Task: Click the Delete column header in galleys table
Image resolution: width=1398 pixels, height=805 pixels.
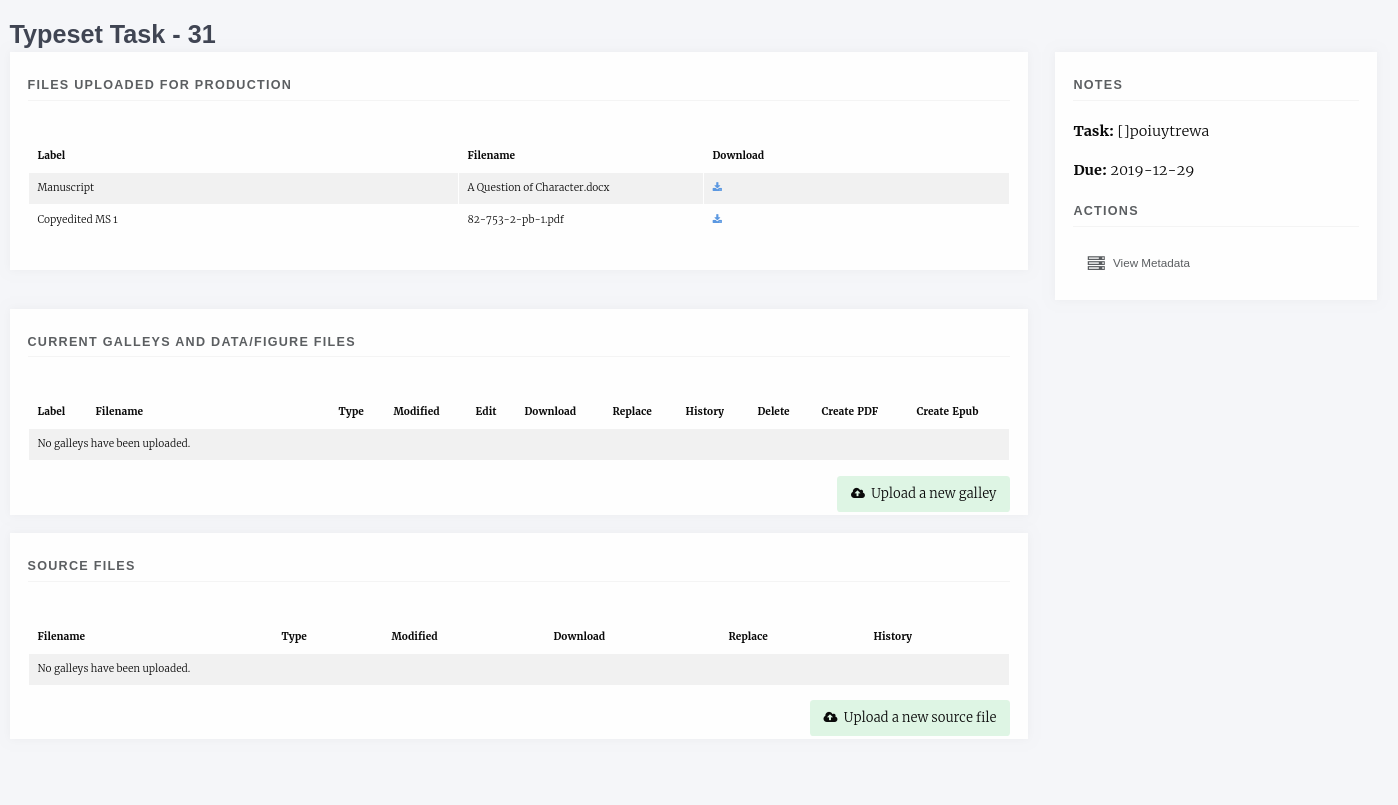Action: (x=773, y=411)
